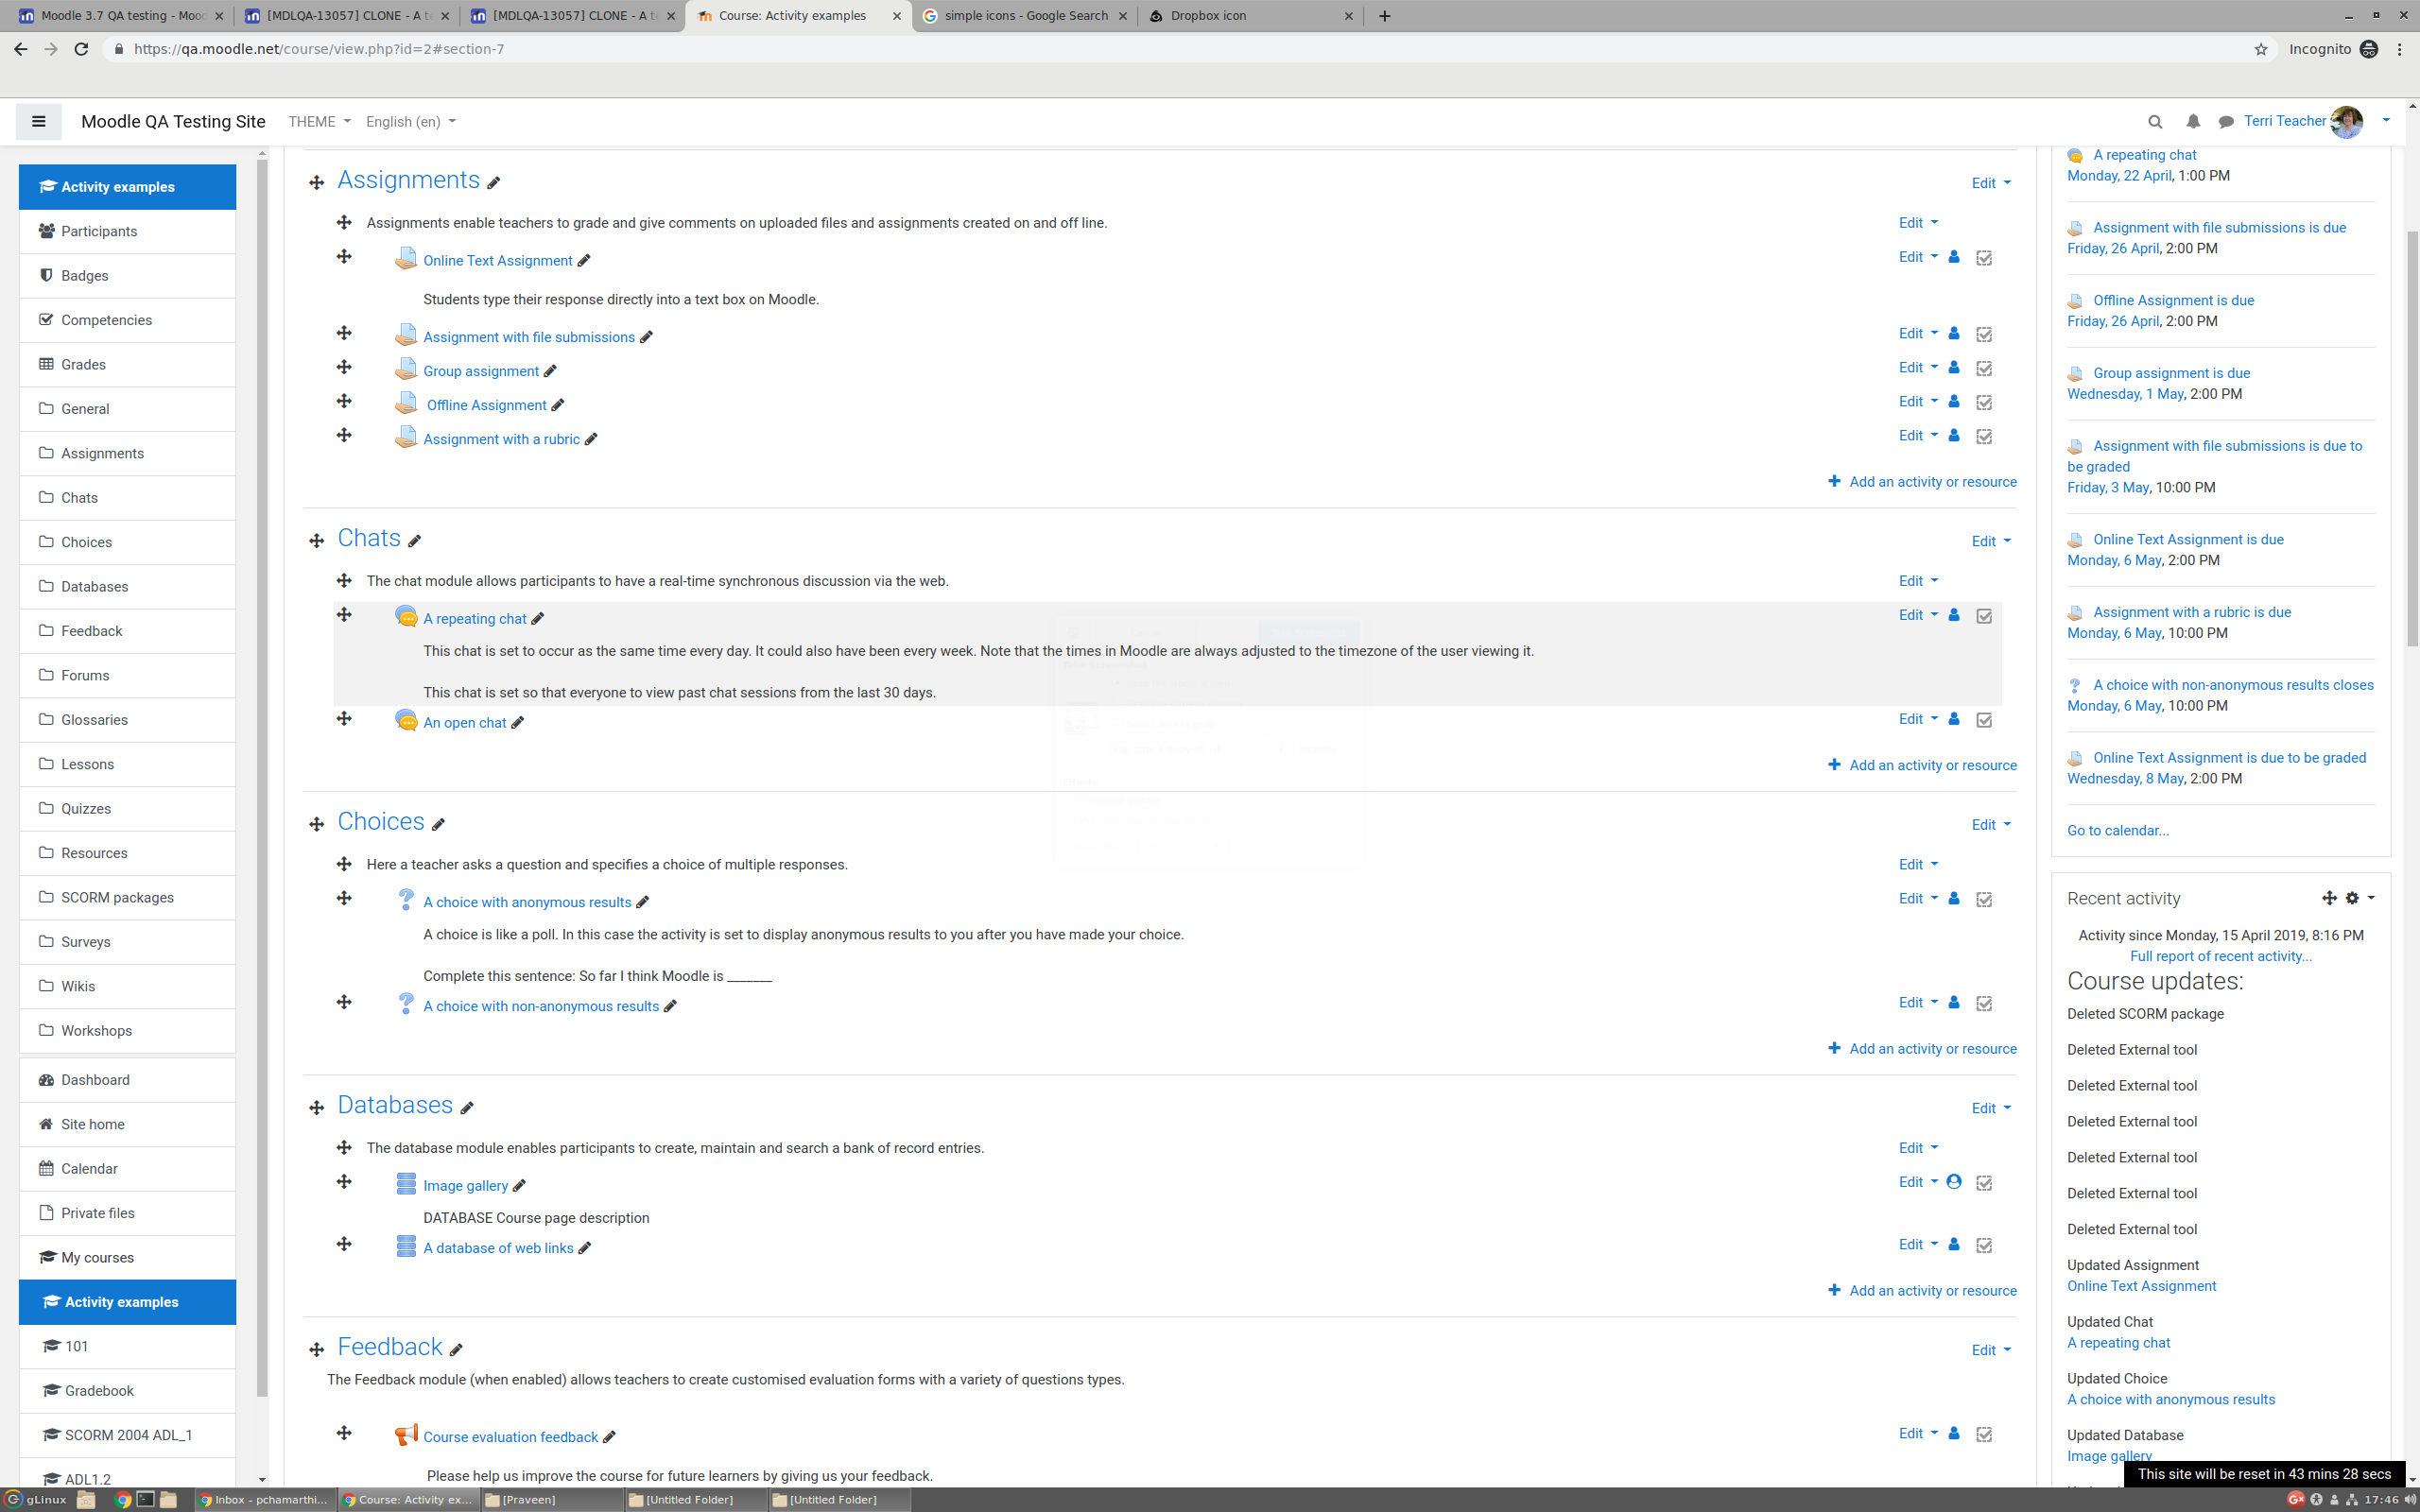Open the Edit dropdown for Chats section
Screen dimensions: 2420x1512
[x=1991, y=541]
